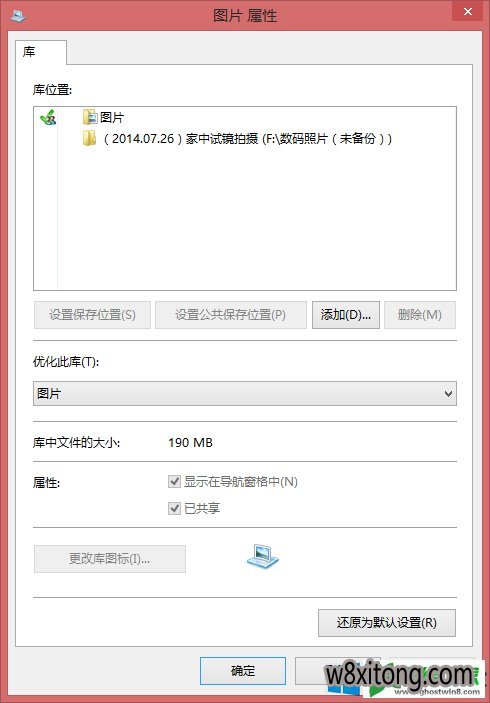Click the green default save location icon
This screenshot has width=490, height=703.
pyautogui.click(x=48, y=118)
